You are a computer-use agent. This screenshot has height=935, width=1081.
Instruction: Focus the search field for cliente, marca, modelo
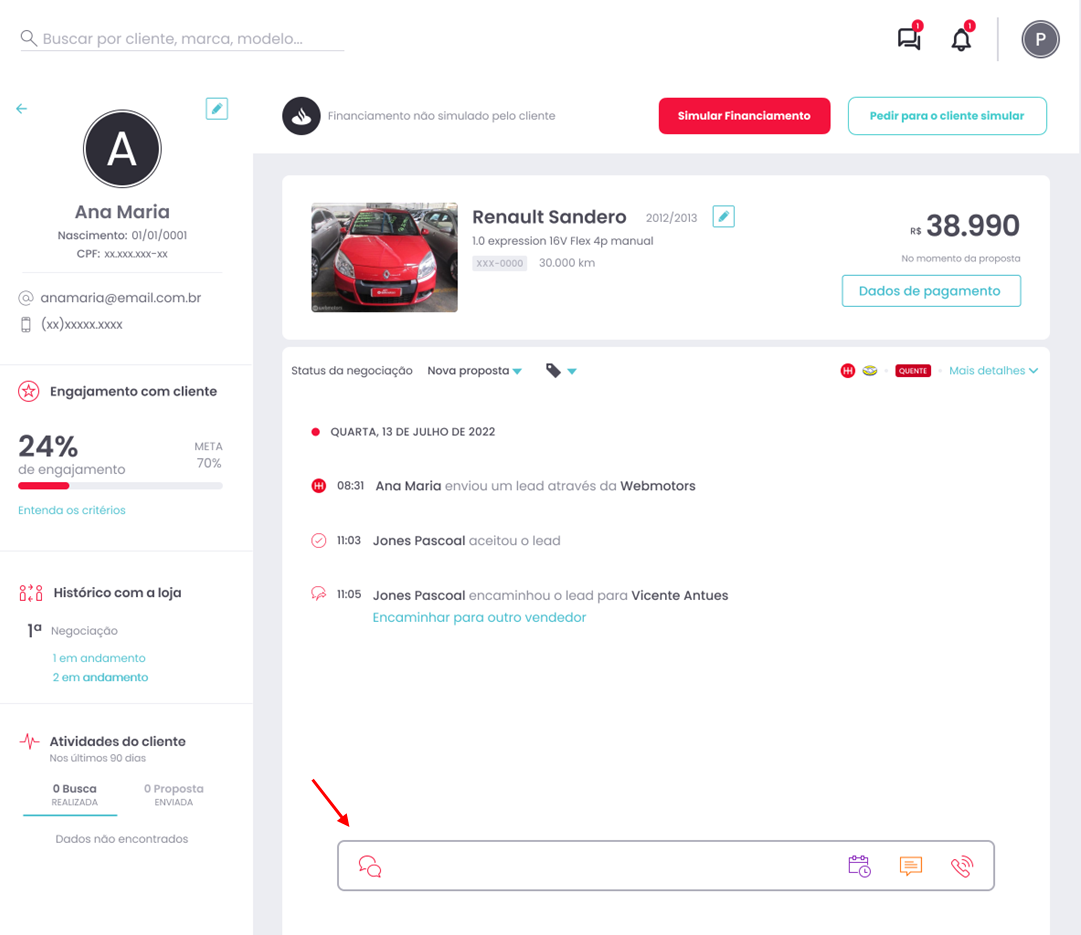click(x=182, y=39)
